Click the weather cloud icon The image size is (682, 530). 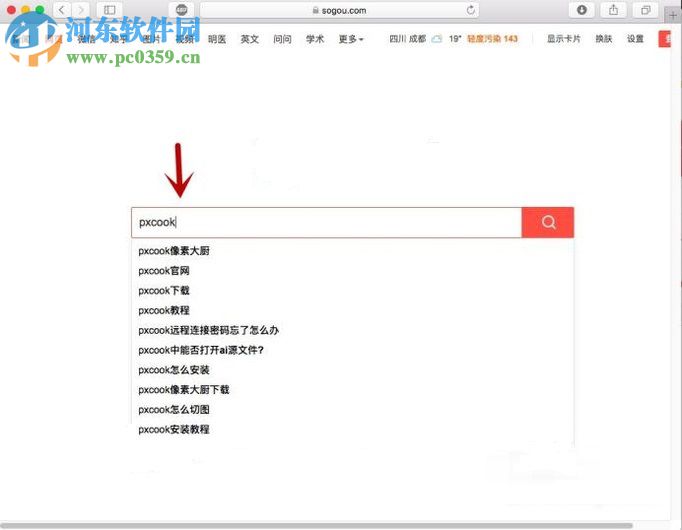point(436,39)
